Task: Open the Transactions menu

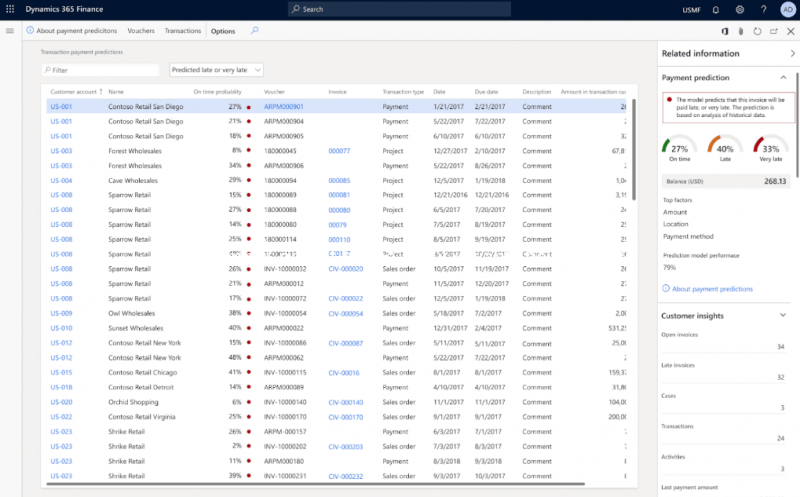Action: click(x=183, y=31)
